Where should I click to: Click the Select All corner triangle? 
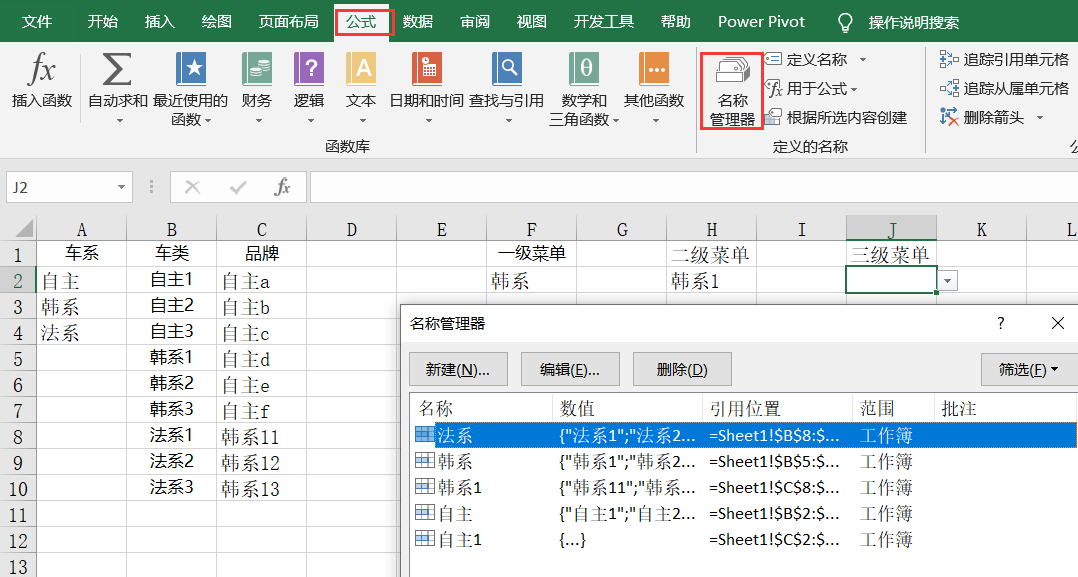point(24,229)
